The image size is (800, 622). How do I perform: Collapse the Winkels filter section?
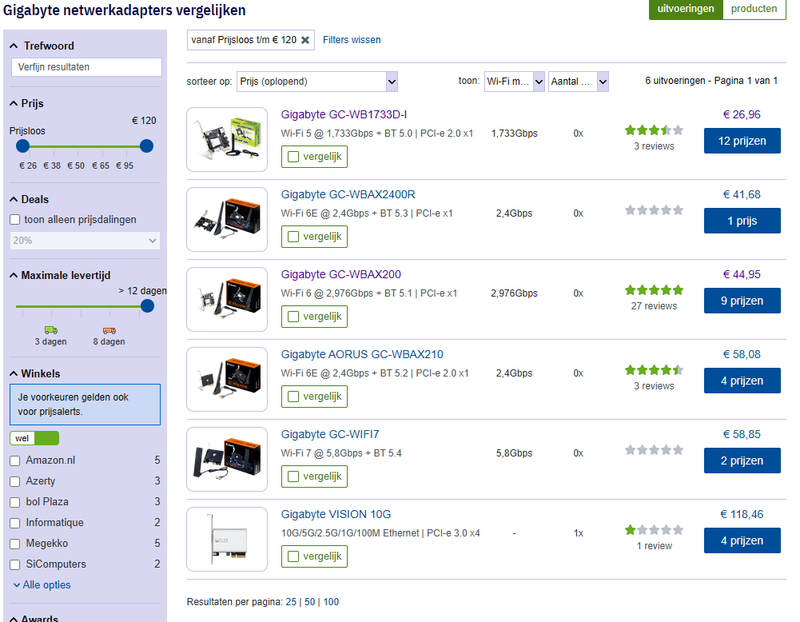(35, 374)
